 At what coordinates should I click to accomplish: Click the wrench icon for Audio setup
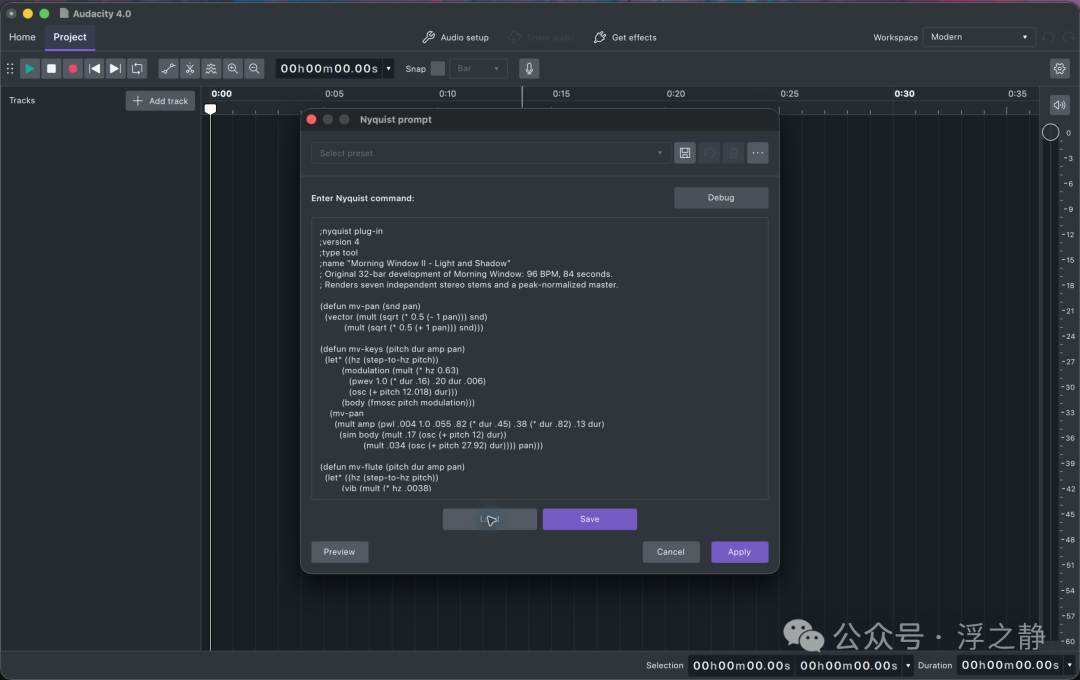[x=428, y=37]
